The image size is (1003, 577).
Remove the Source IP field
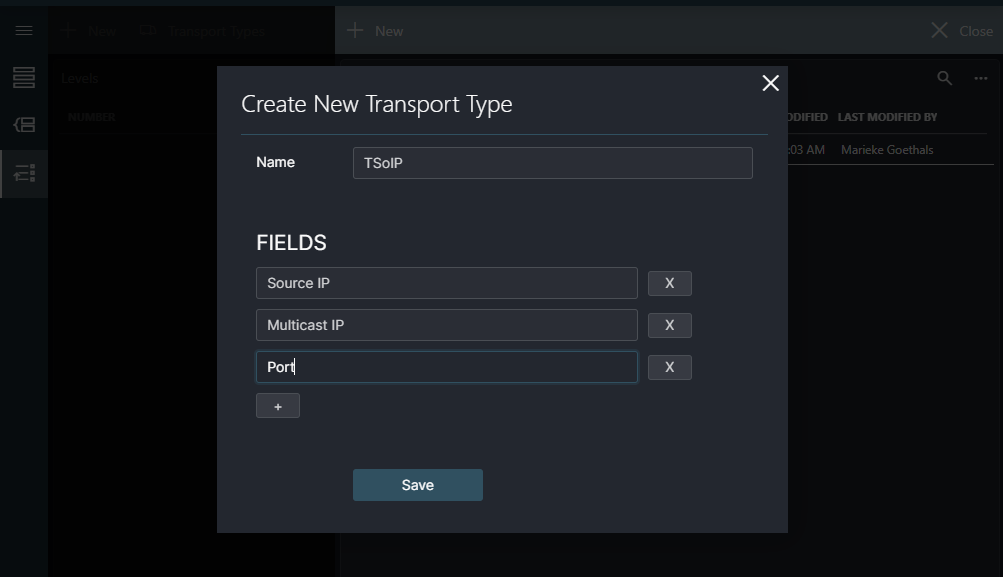point(669,283)
